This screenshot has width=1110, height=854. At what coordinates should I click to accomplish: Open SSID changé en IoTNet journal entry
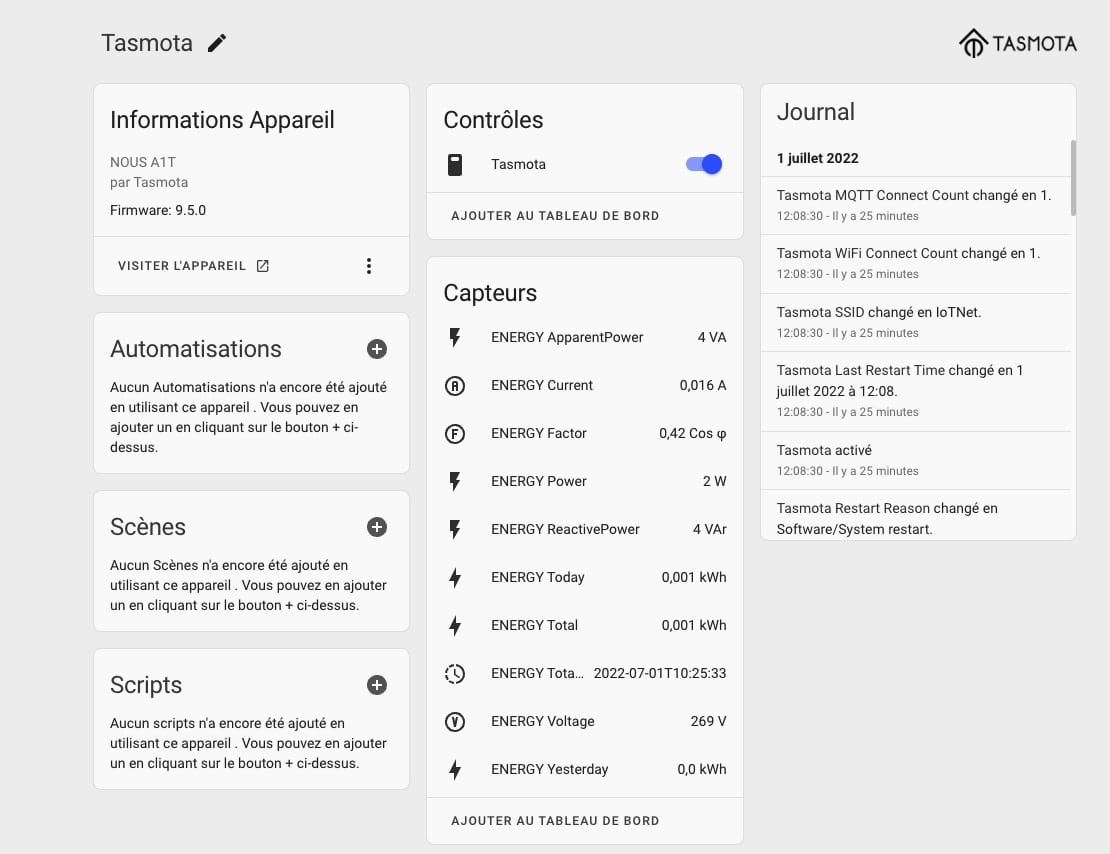(x=915, y=322)
